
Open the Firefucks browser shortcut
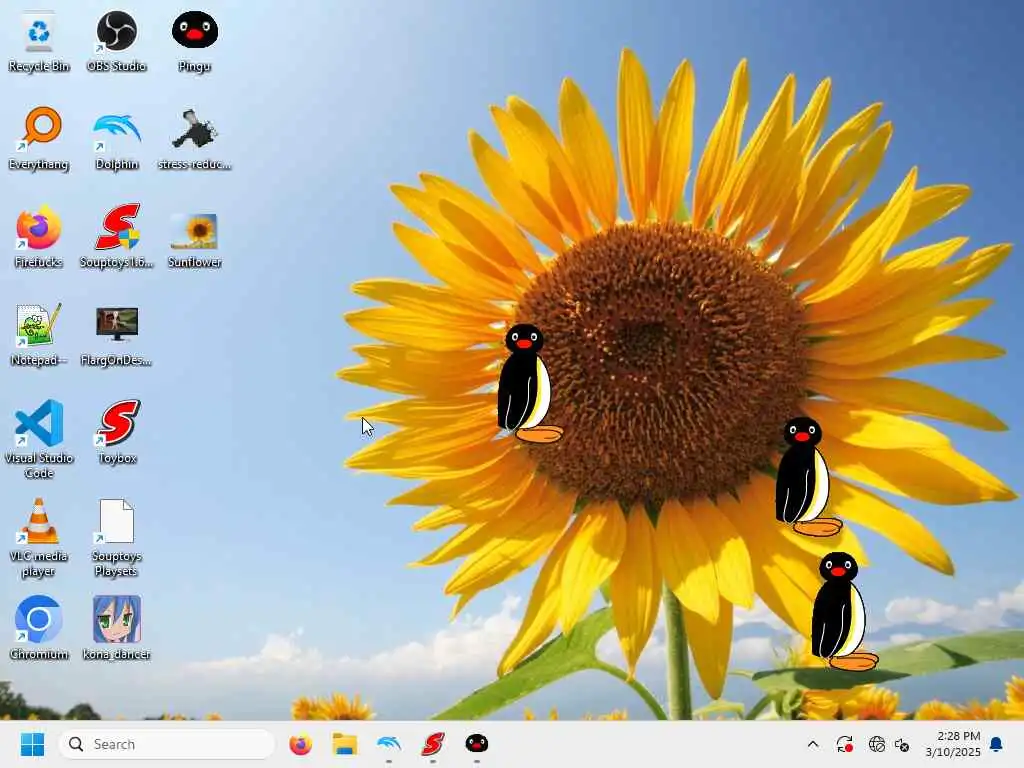pos(39,236)
